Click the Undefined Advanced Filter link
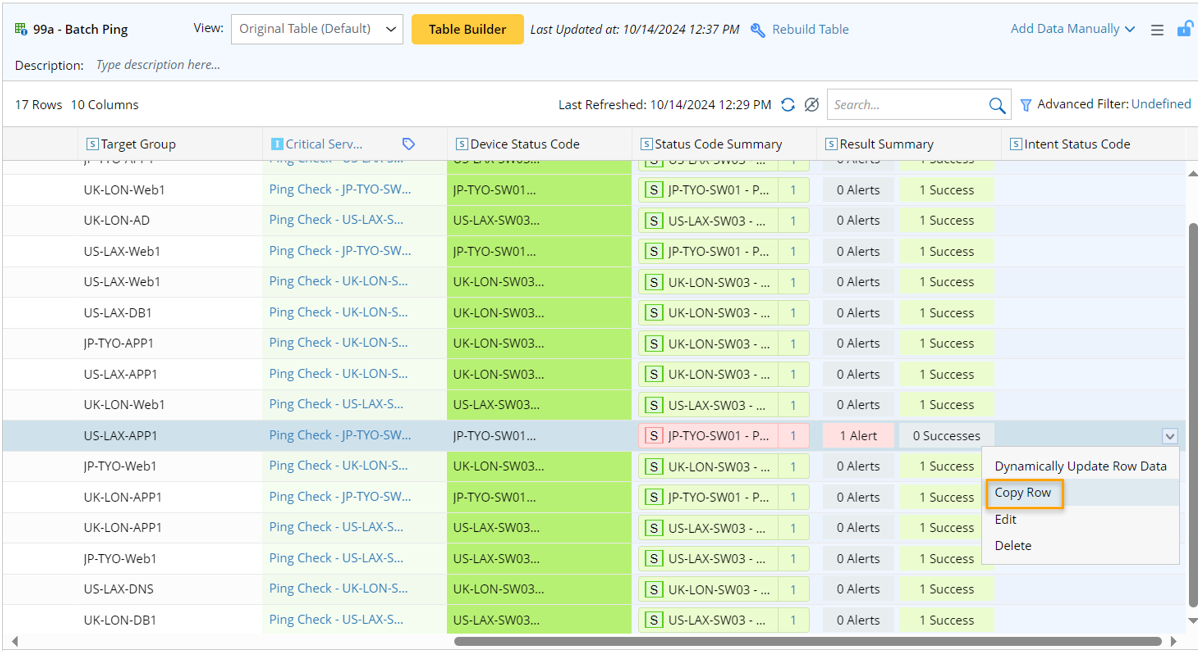This screenshot has width=1199, height=653. 1161,104
